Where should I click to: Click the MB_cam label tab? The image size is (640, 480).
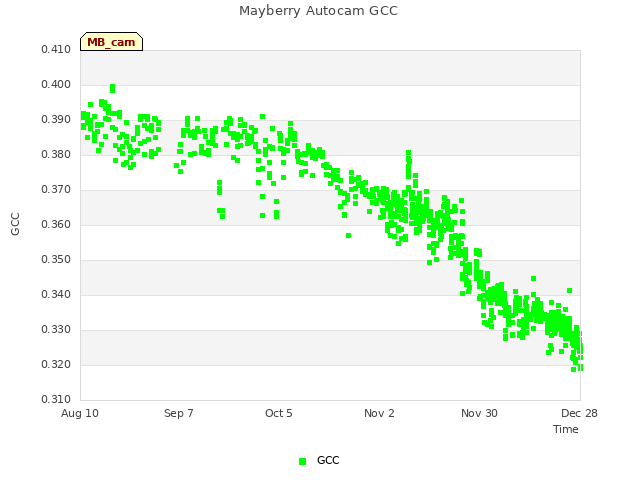[x=111, y=42]
